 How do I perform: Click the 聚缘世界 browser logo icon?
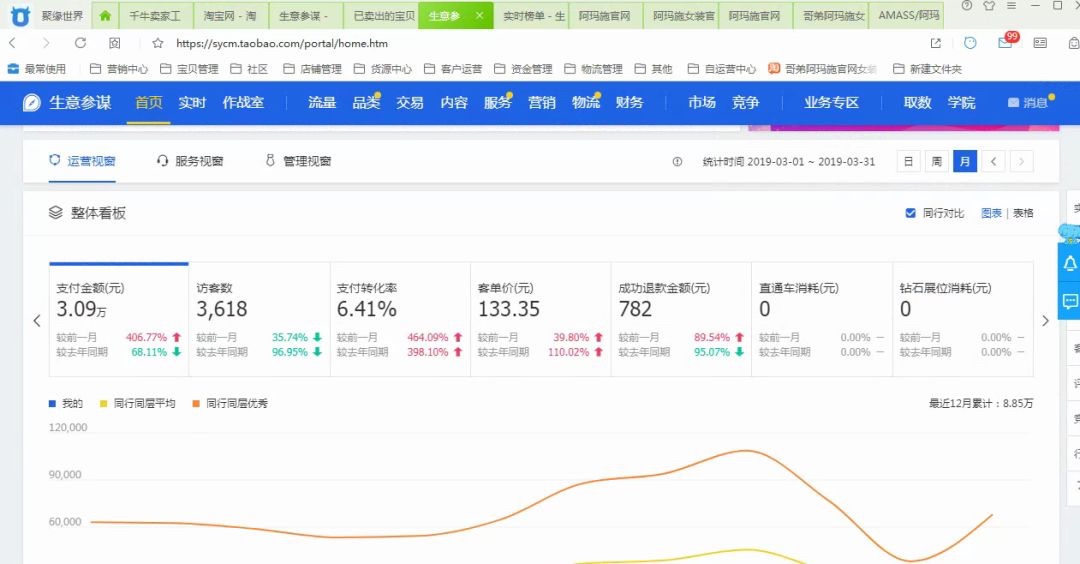[x=20, y=15]
